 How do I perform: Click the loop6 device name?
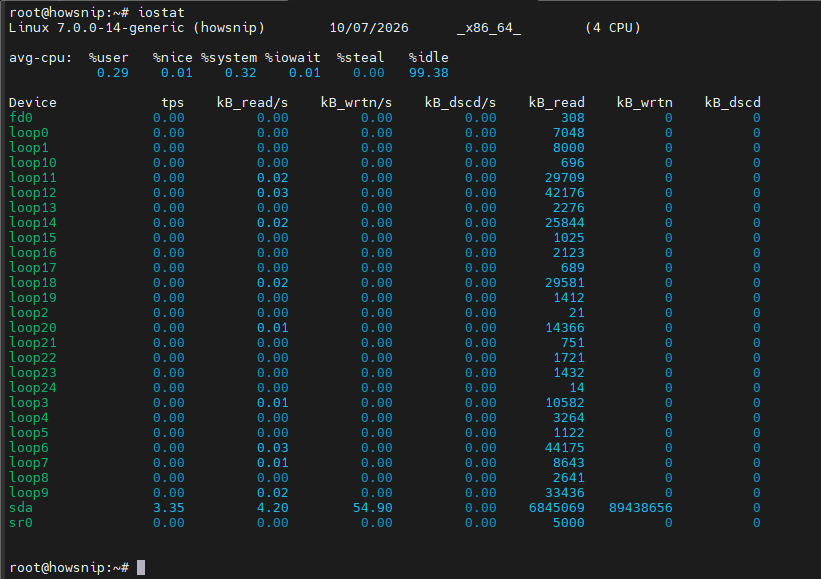point(29,448)
